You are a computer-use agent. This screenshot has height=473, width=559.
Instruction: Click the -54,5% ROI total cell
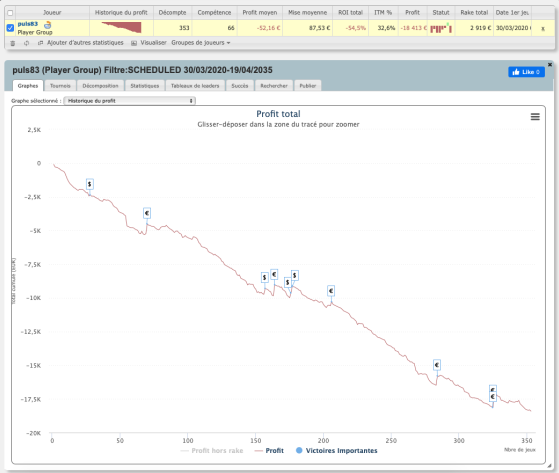[x=350, y=28]
